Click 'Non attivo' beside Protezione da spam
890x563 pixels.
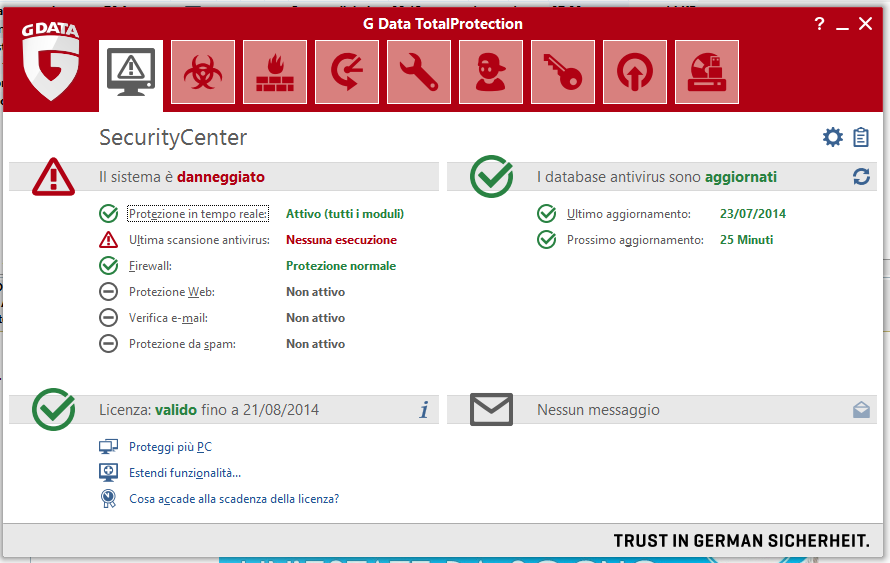(x=315, y=344)
